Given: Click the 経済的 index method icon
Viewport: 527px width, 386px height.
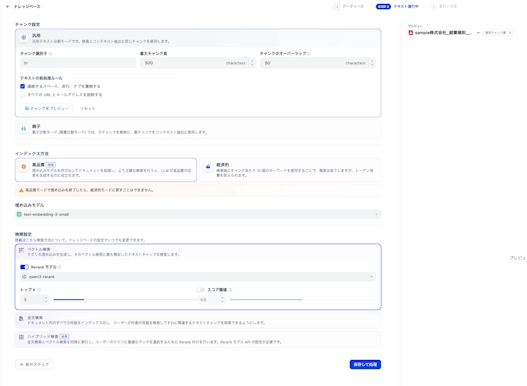Looking at the screenshot, I should coord(208,166).
